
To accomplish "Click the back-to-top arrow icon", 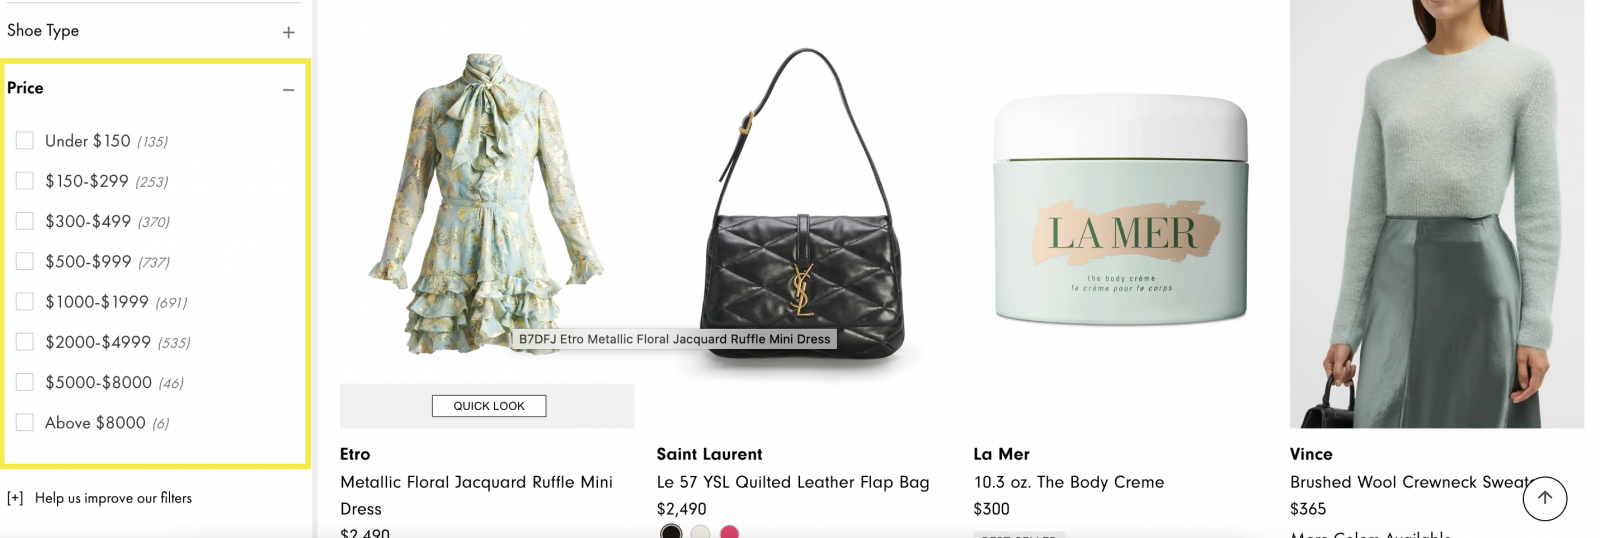I will tap(1545, 498).
